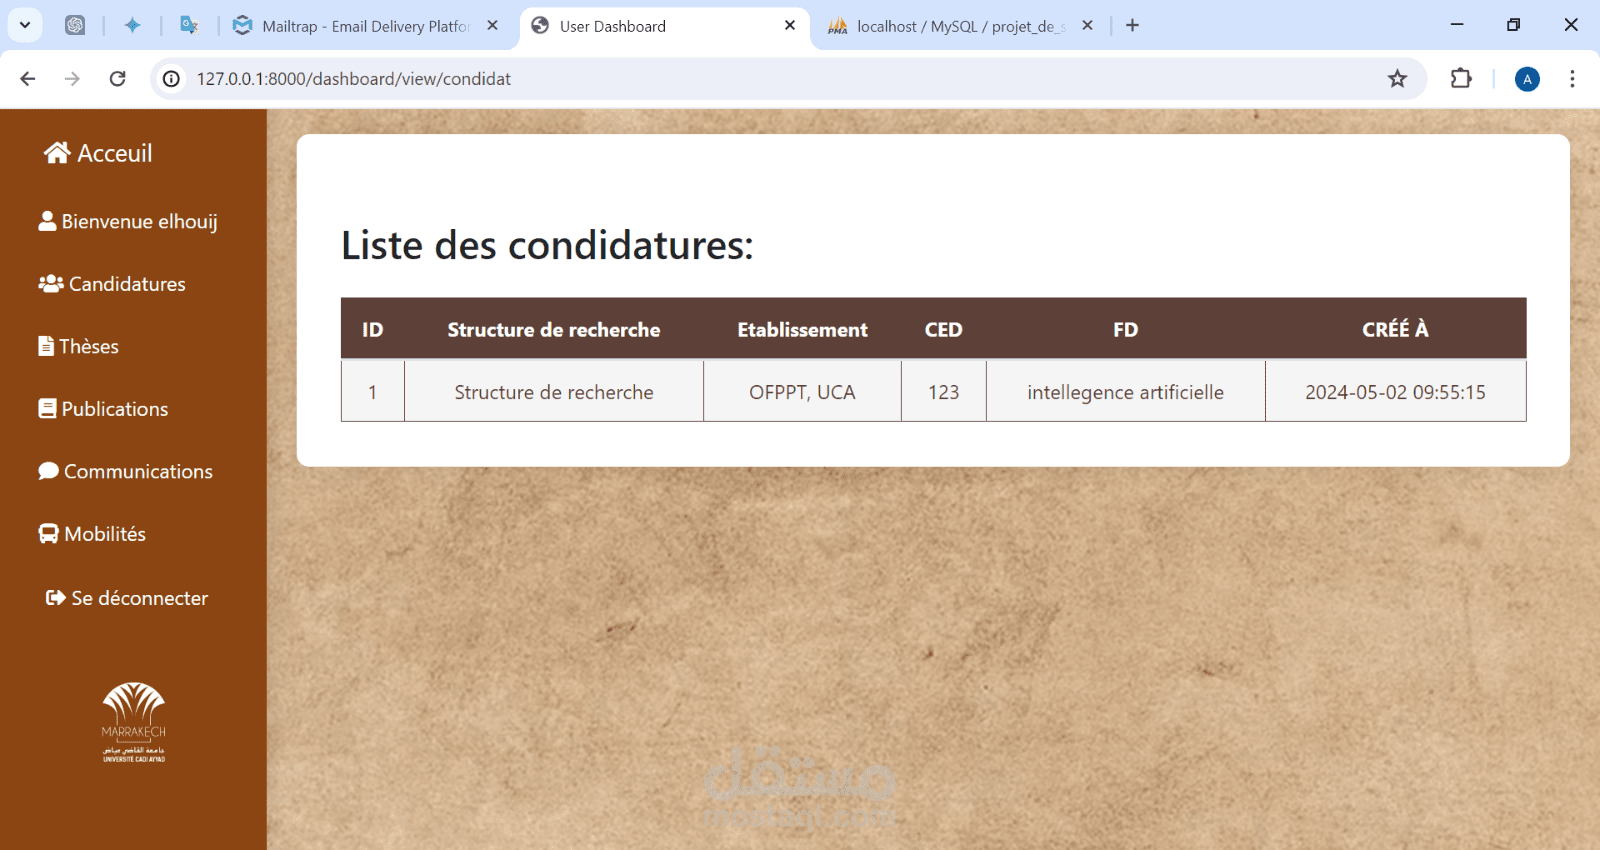Switch to the pinned ChatGPT tab

pyautogui.click(x=75, y=26)
